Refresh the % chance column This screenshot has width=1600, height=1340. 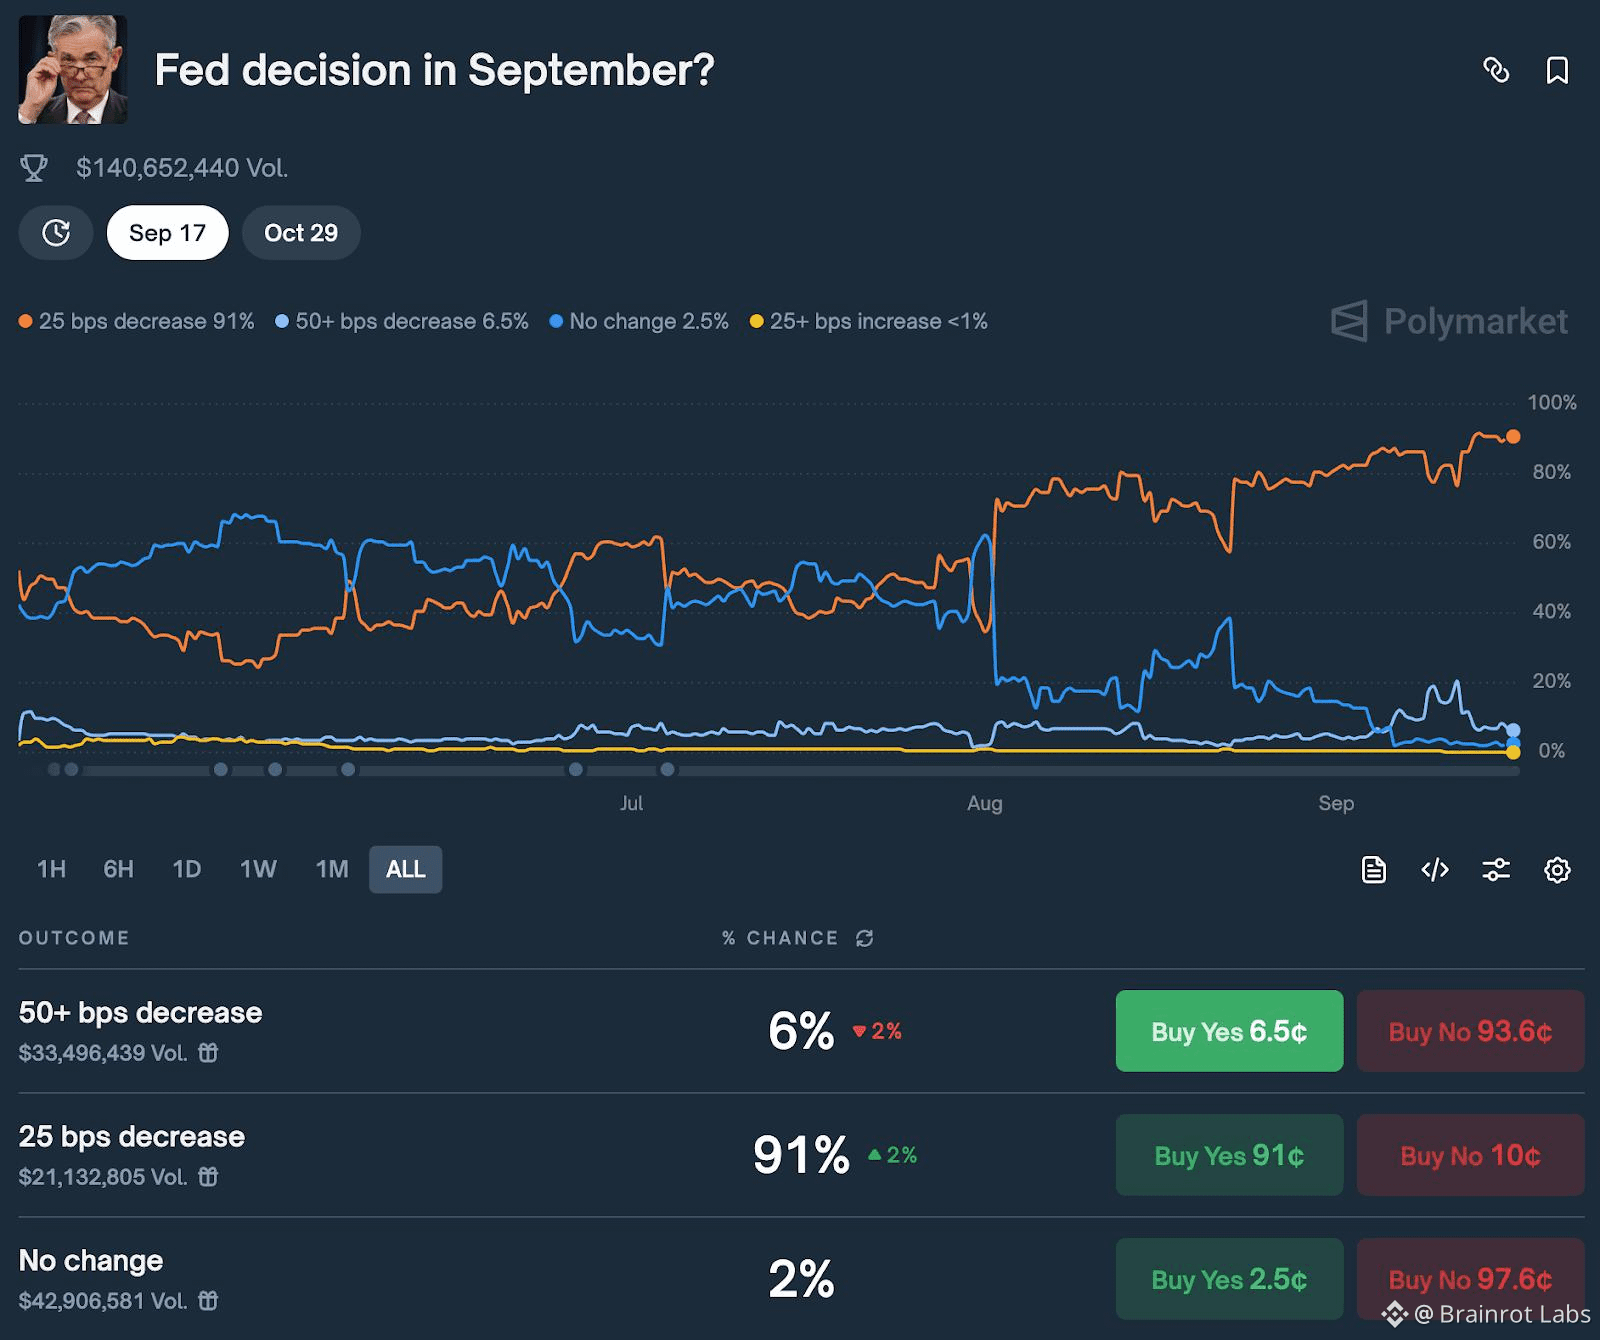(x=865, y=938)
